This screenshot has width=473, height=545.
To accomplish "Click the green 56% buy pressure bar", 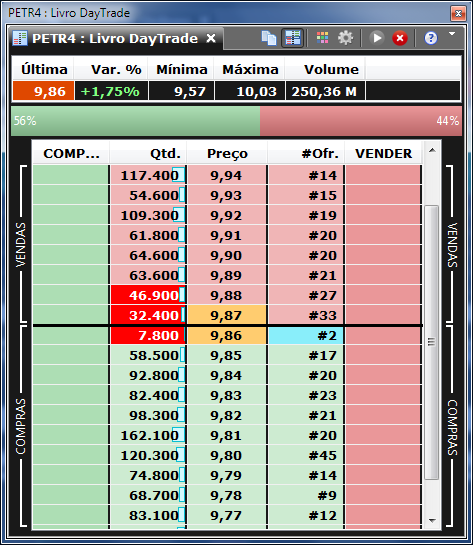I will (136, 121).
